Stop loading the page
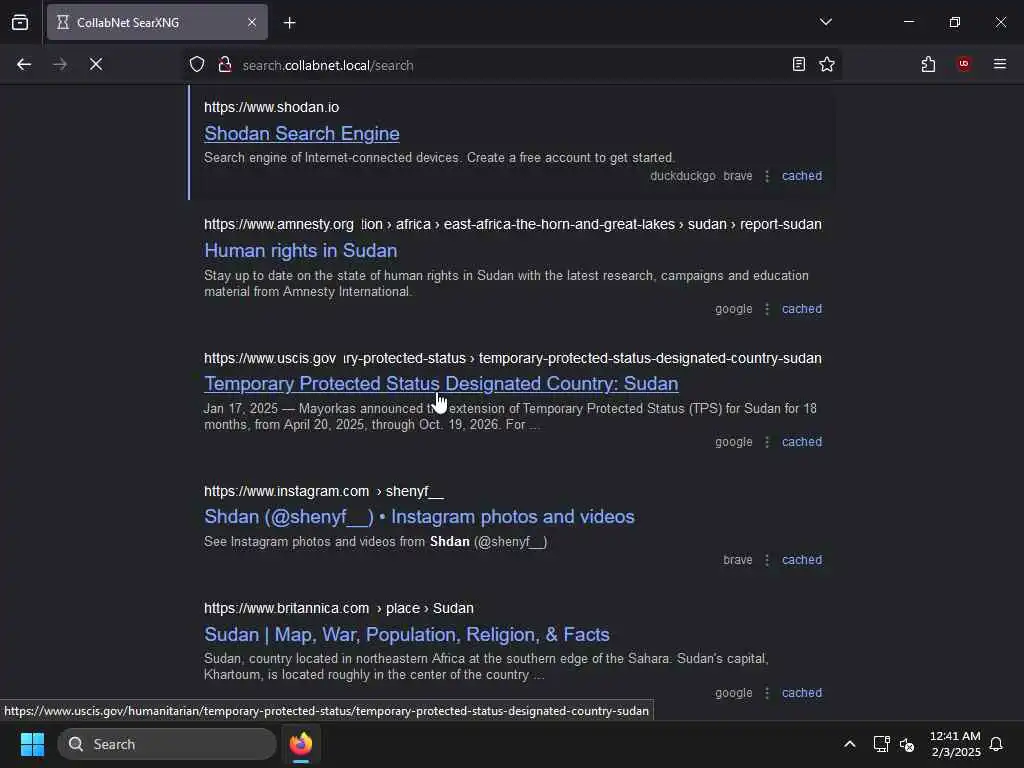The height and width of the screenshot is (768, 1024). tap(96, 64)
